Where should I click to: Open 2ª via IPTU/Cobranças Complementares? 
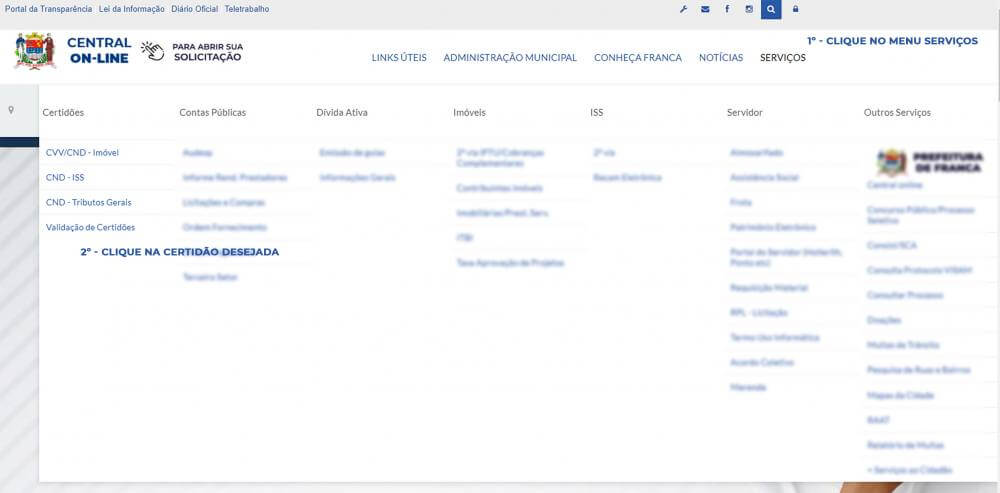pos(500,158)
